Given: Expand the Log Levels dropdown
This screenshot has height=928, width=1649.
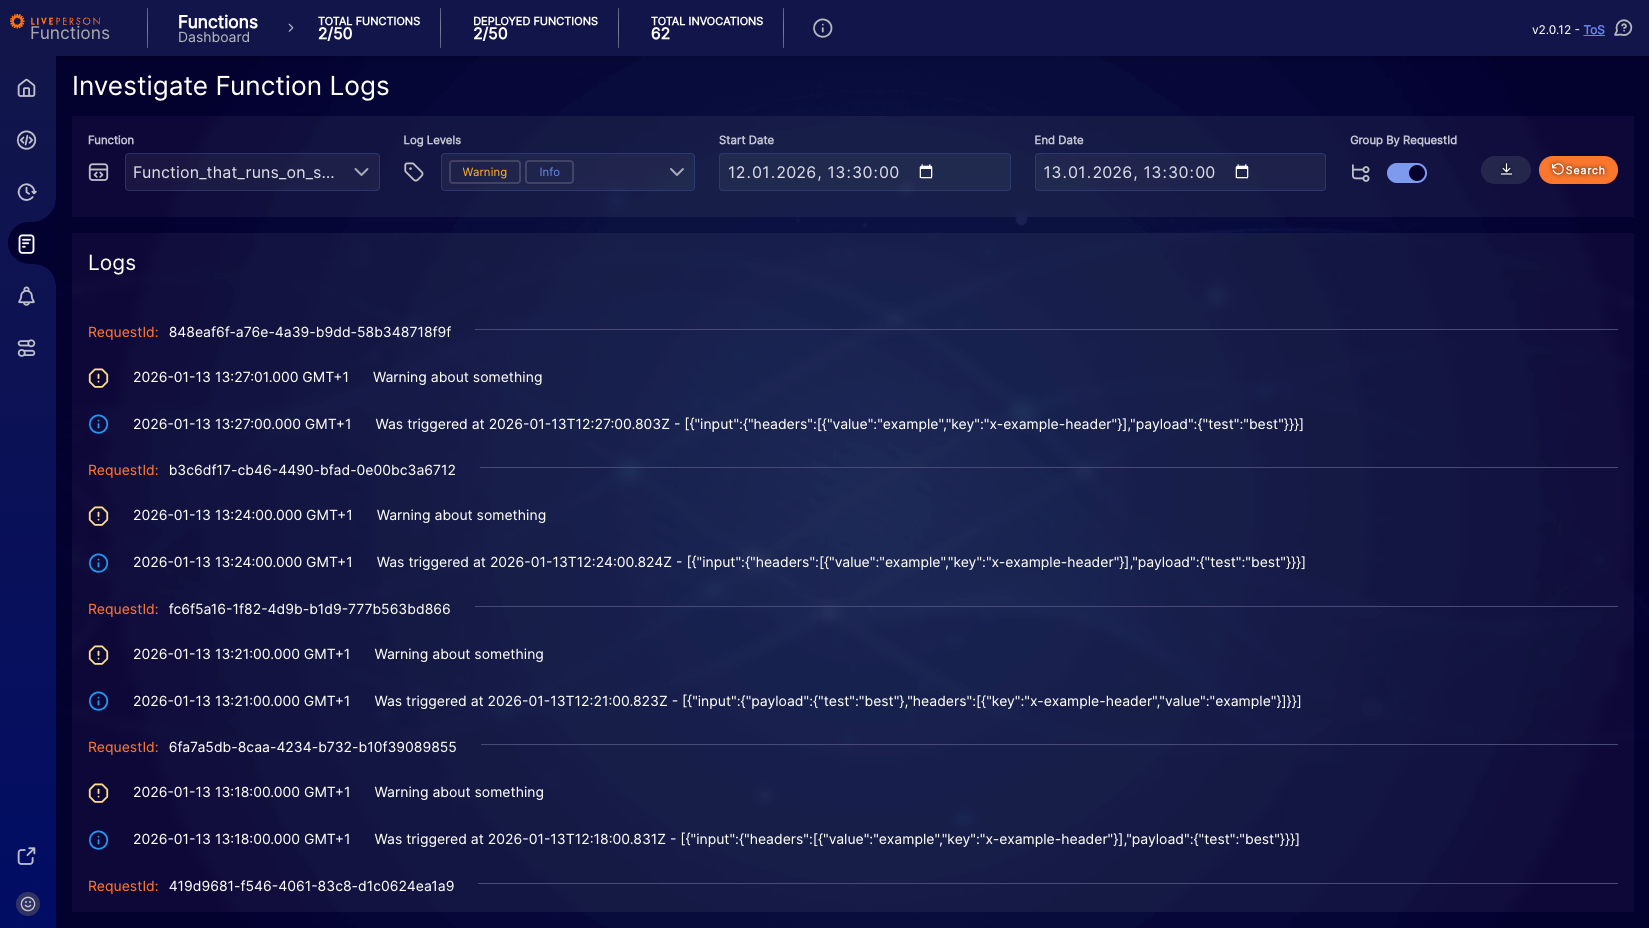Looking at the screenshot, I should [x=676, y=172].
